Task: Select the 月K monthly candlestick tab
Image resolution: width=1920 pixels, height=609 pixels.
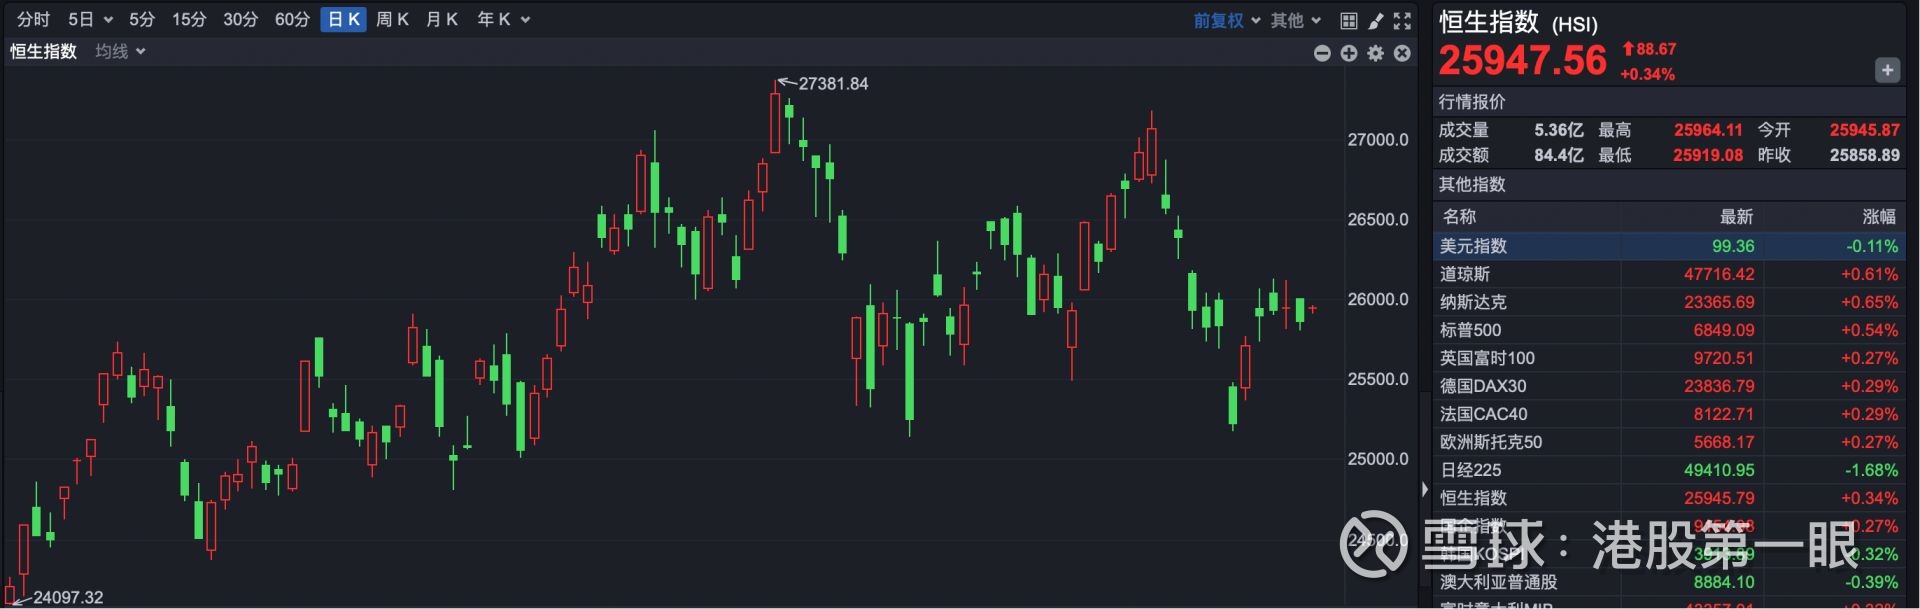Action: [x=442, y=19]
